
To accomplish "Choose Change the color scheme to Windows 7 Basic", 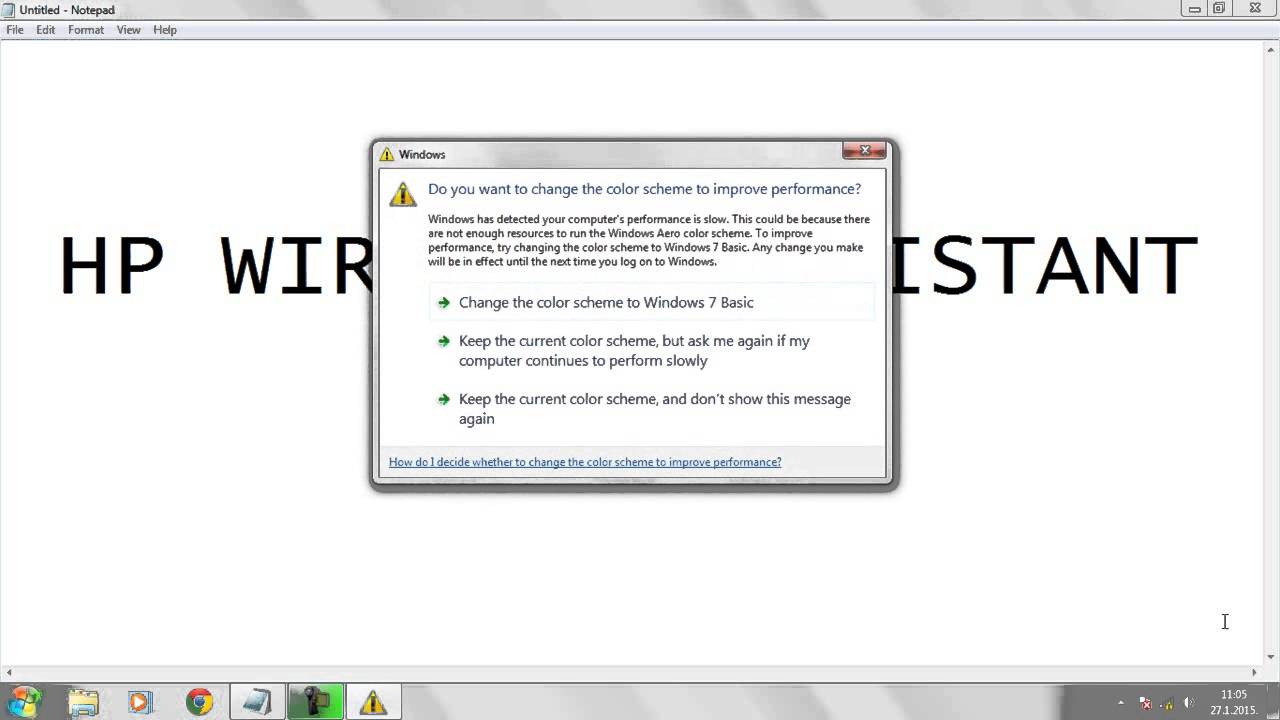I will [x=652, y=302].
